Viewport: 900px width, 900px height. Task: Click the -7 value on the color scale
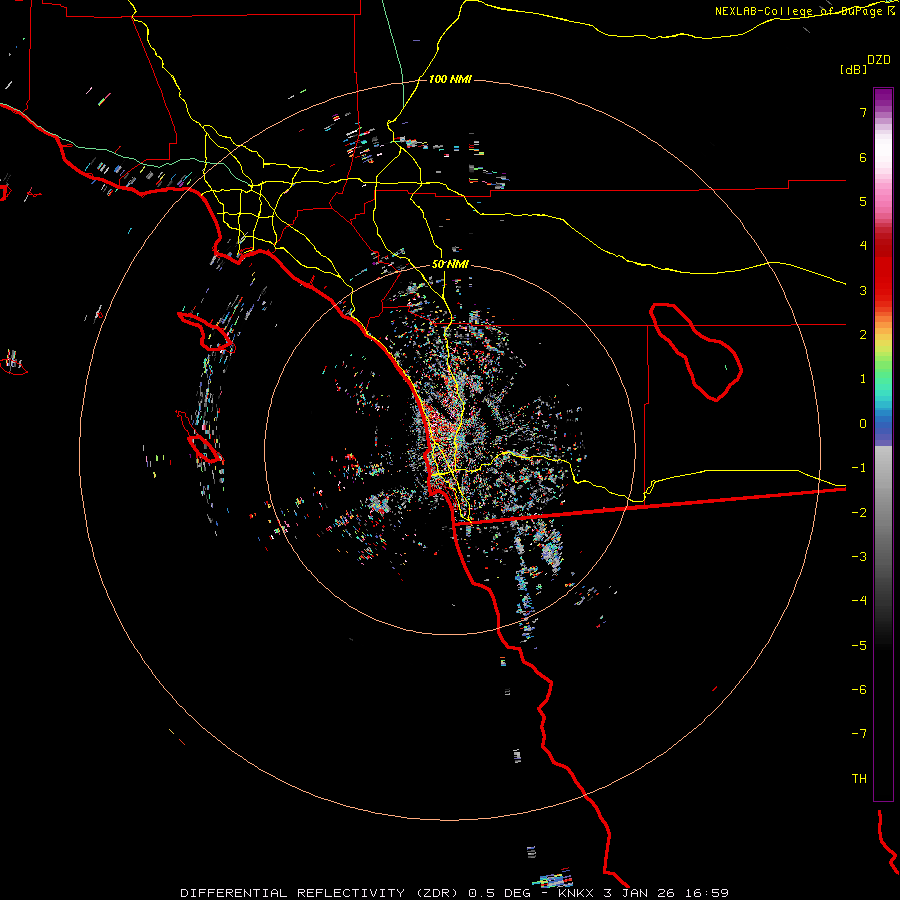[859, 734]
